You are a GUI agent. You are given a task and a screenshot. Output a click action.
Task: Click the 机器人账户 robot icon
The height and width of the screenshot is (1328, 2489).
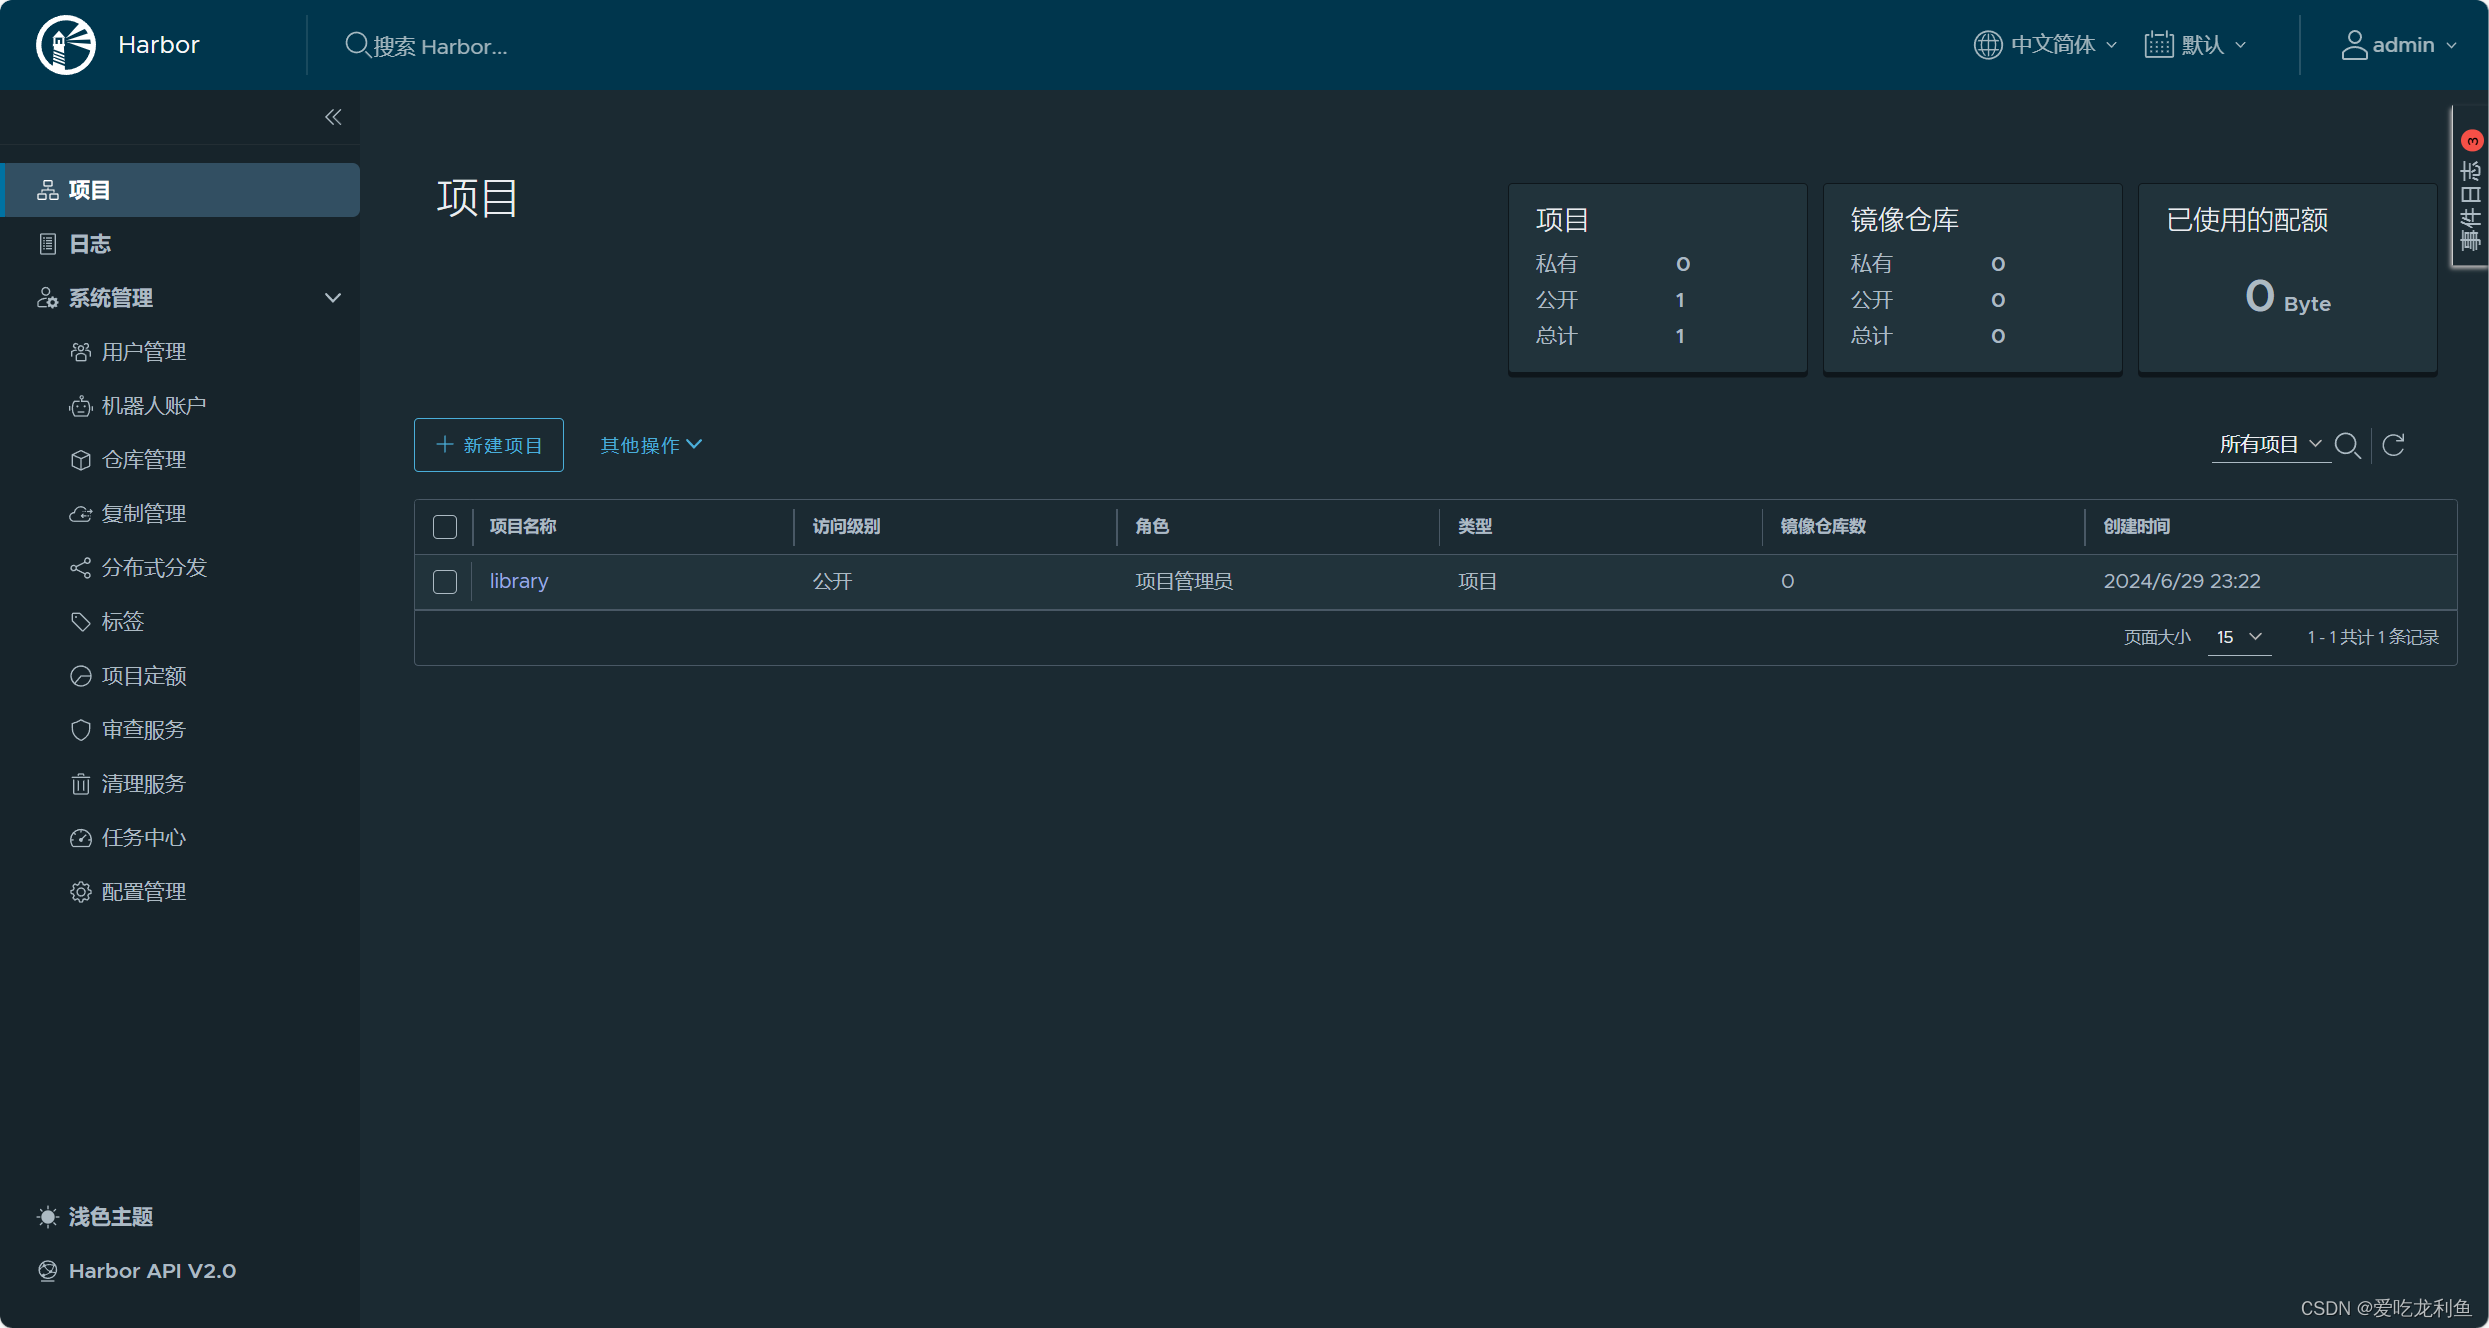81,406
